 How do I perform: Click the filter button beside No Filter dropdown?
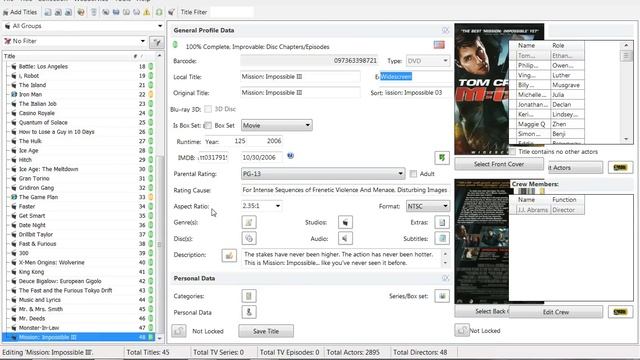pos(156,42)
